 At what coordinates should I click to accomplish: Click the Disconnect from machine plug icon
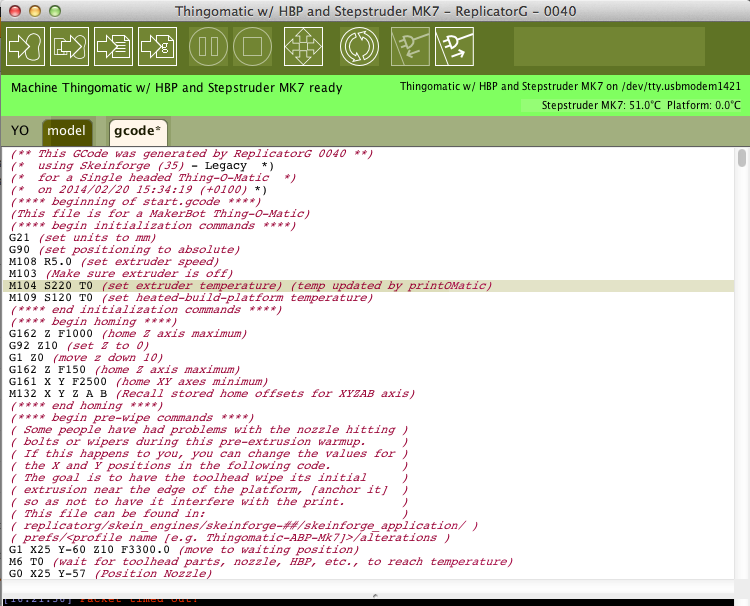click(454, 46)
